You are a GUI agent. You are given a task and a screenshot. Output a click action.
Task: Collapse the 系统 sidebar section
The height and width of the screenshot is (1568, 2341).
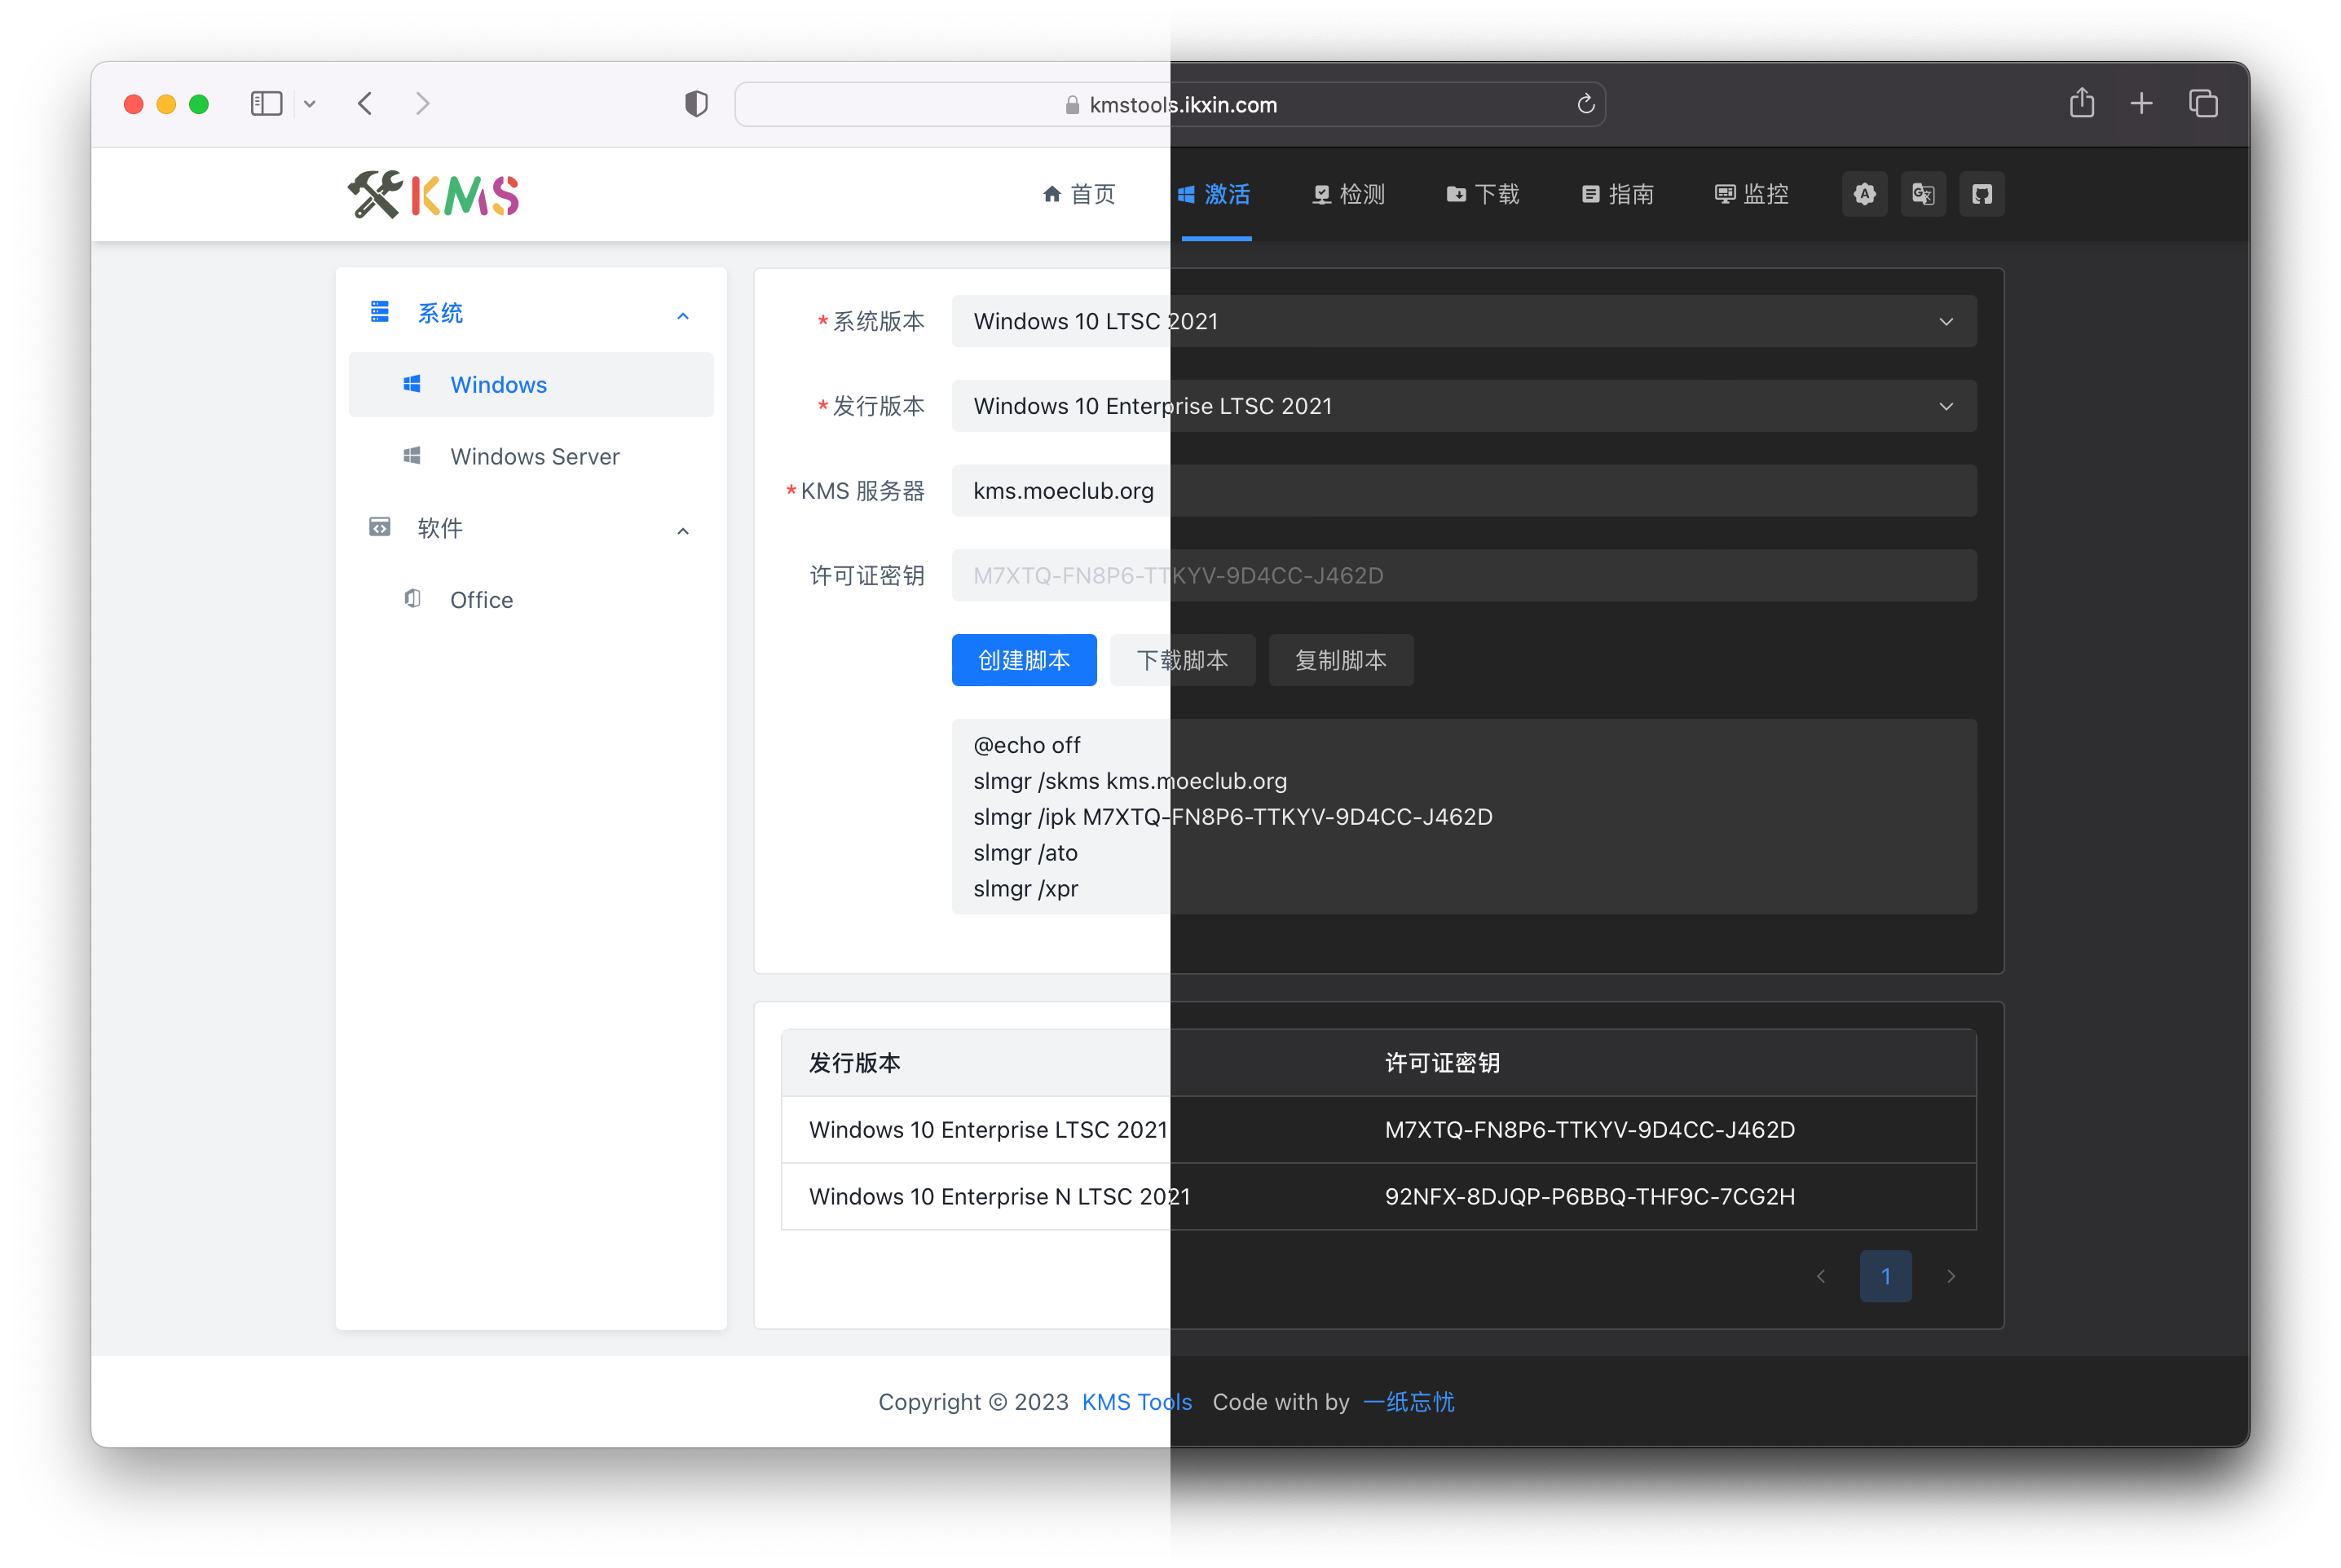tap(683, 315)
